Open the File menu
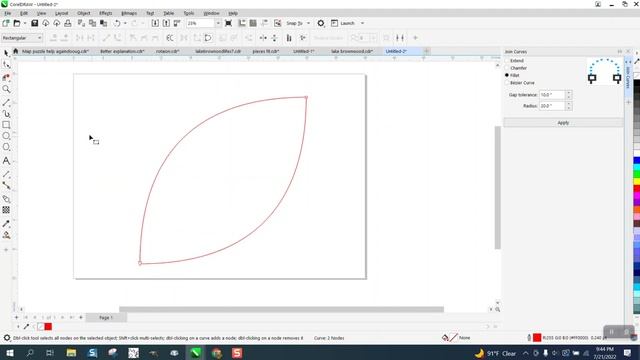 click(x=7, y=13)
